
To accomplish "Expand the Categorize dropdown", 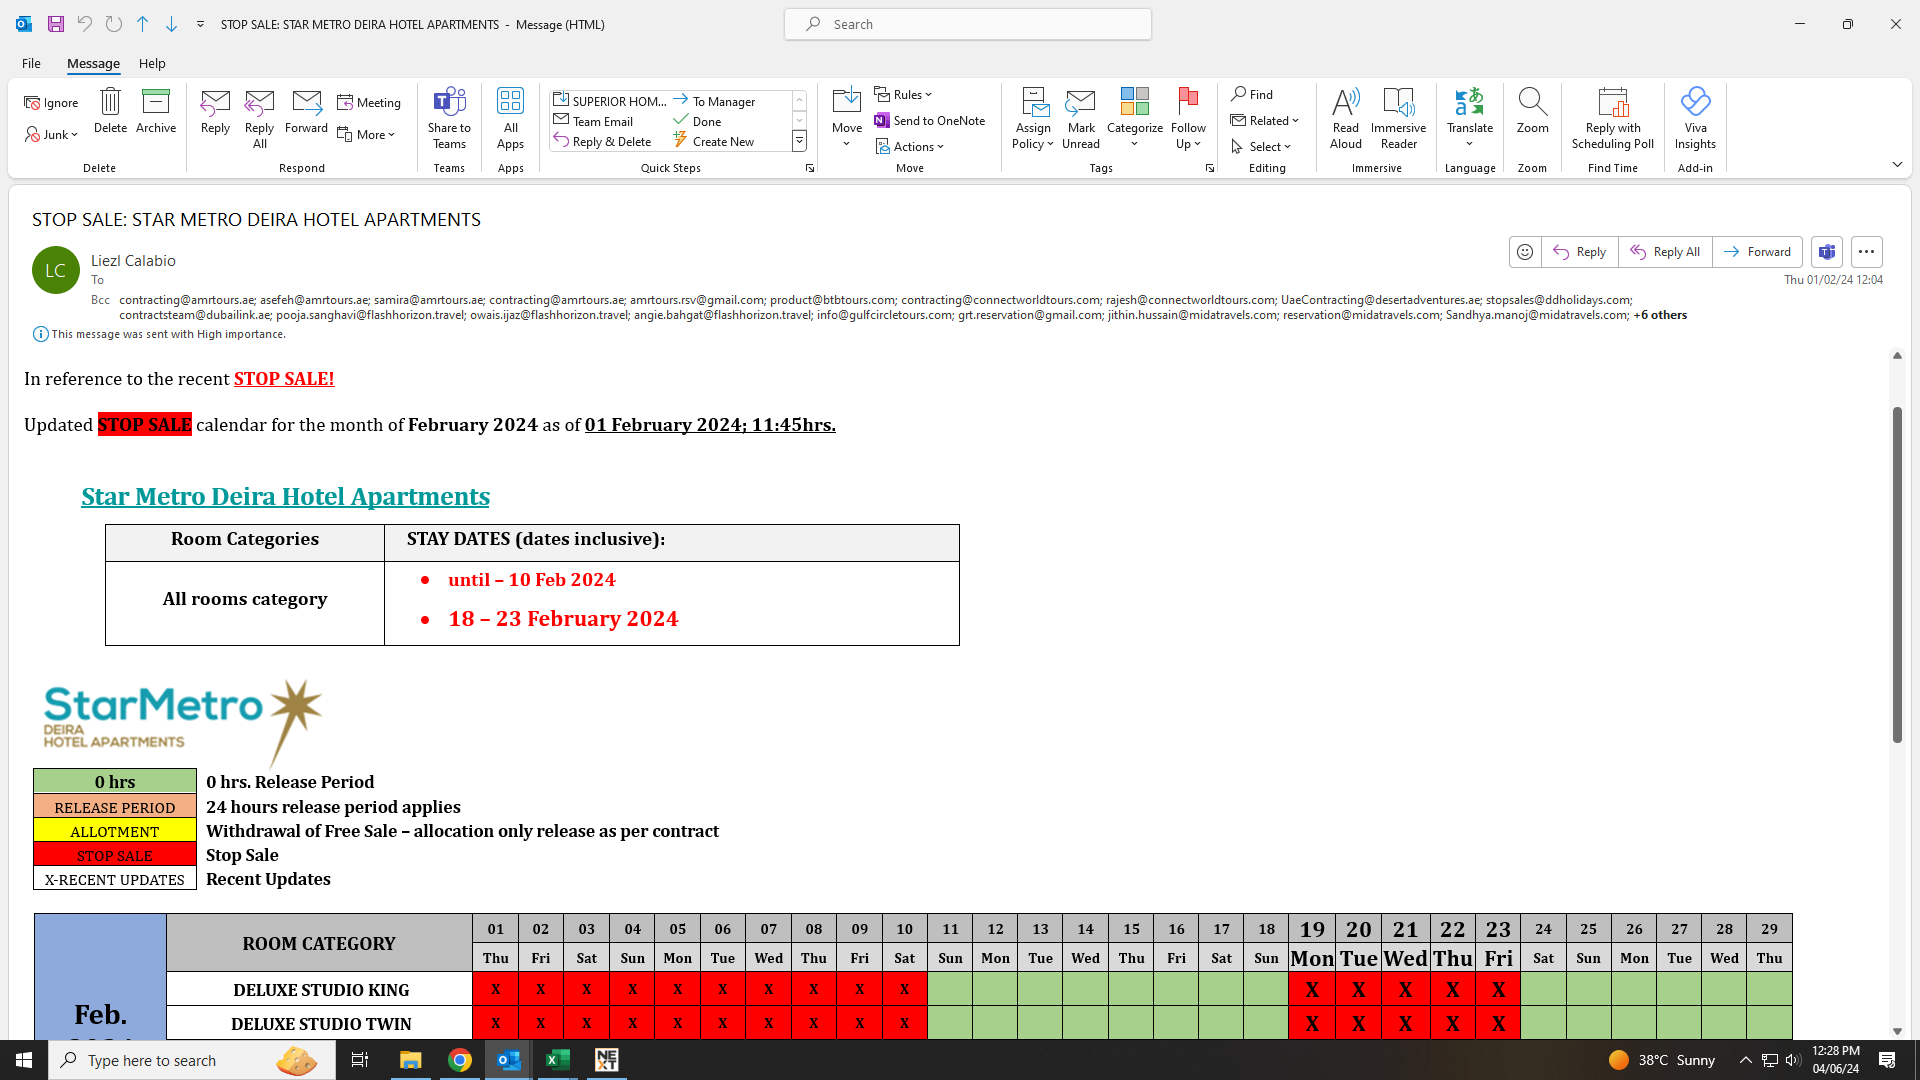I will [1135, 118].
